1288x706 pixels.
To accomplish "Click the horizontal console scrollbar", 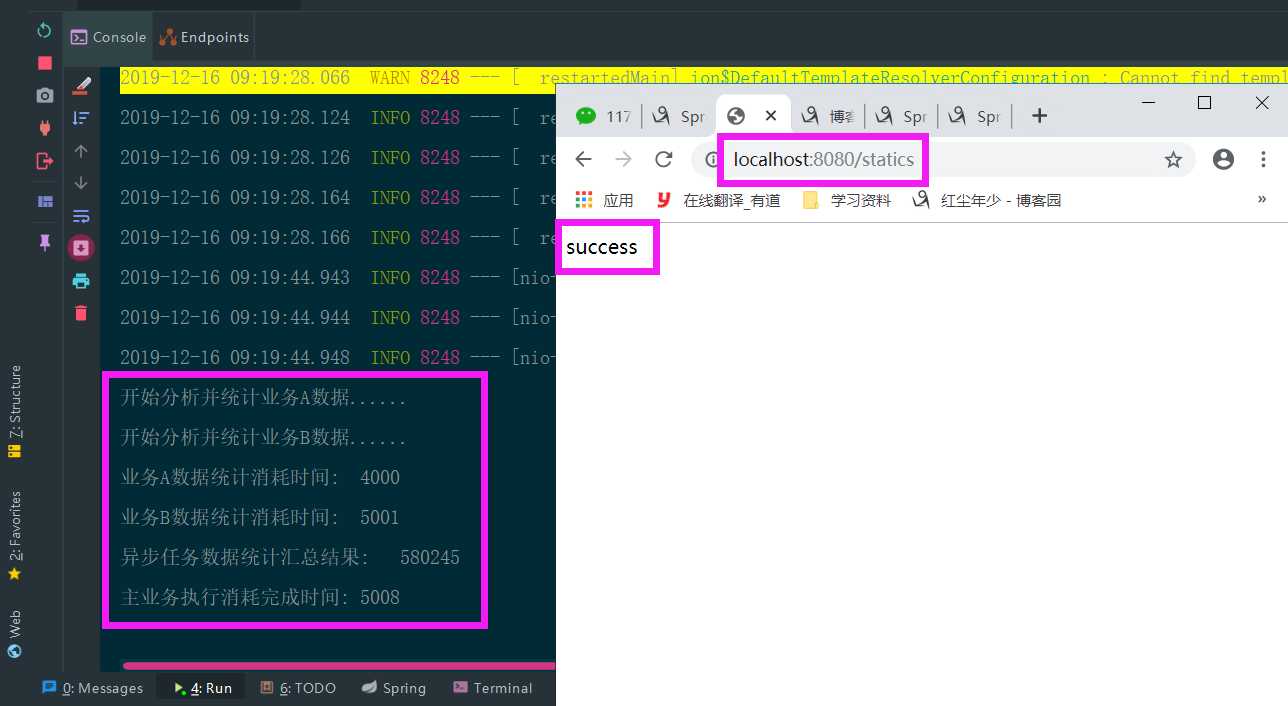I will pos(338,665).
